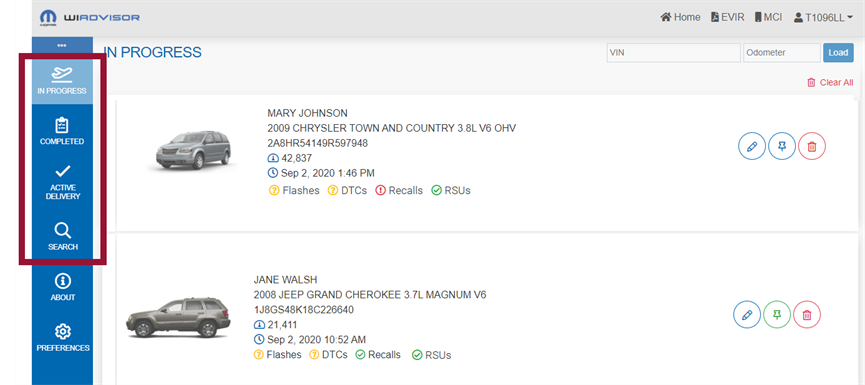Image resolution: width=865 pixels, height=385 pixels.
Task: Select In Progress sidebar item
Action: [x=62, y=80]
